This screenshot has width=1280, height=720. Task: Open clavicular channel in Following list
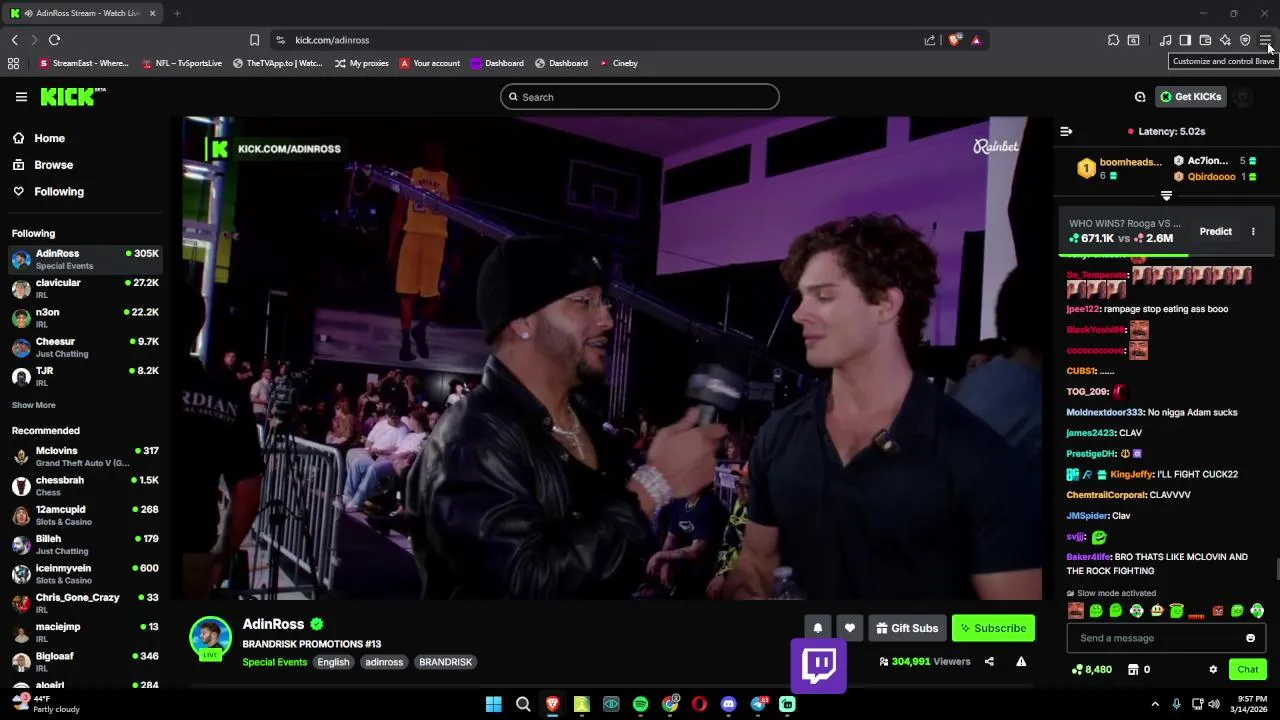point(85,289)
